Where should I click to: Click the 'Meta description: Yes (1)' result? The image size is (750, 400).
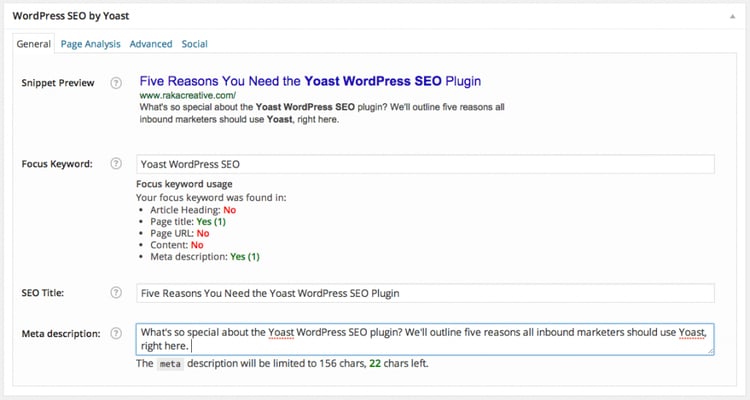[205, 256]
